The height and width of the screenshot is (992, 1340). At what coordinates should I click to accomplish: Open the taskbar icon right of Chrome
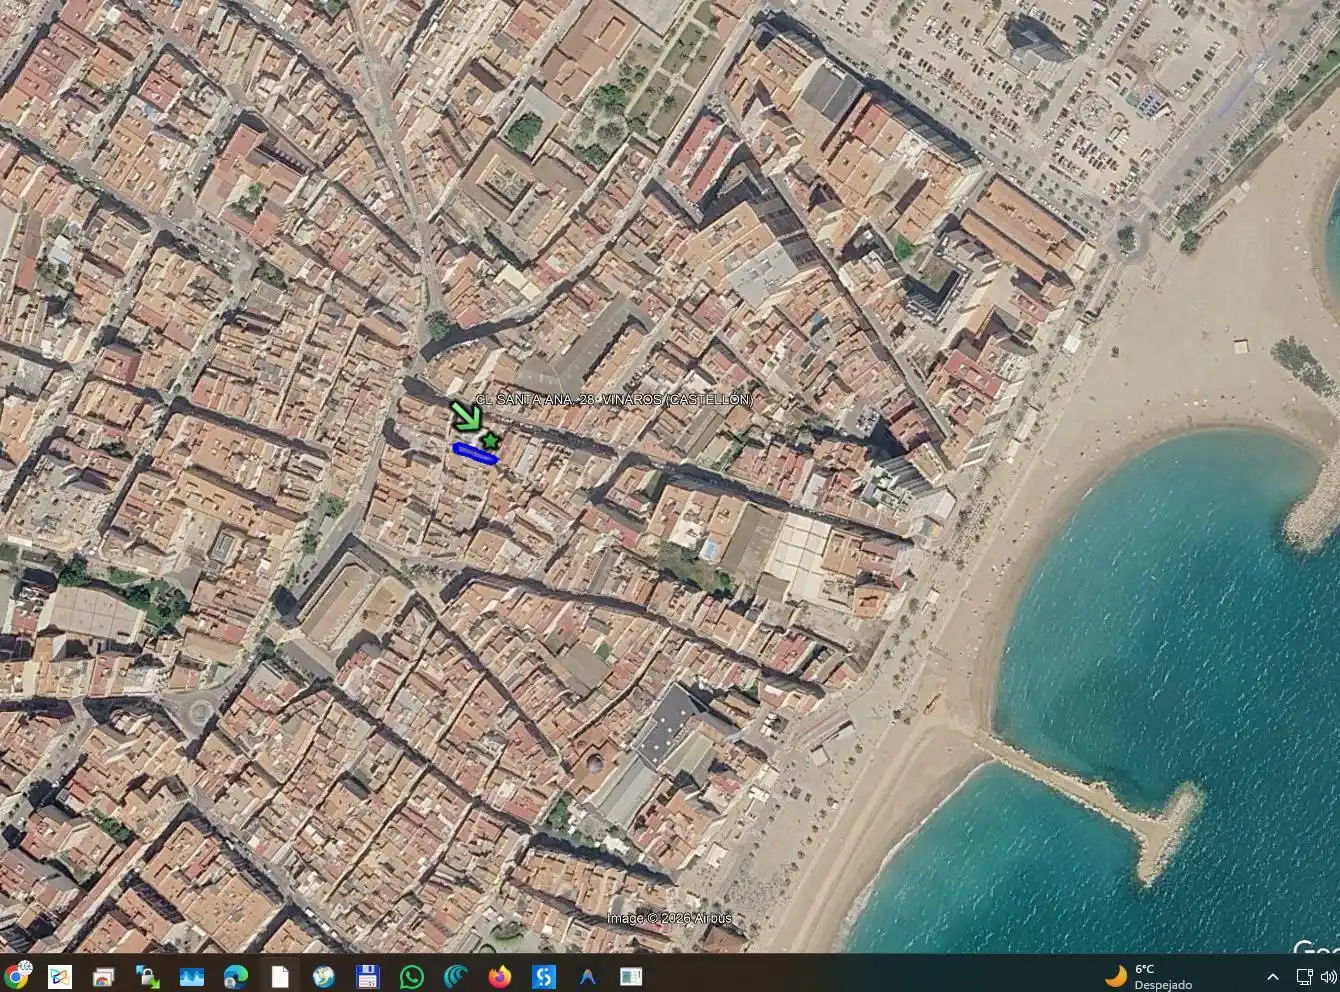point(60,976)
